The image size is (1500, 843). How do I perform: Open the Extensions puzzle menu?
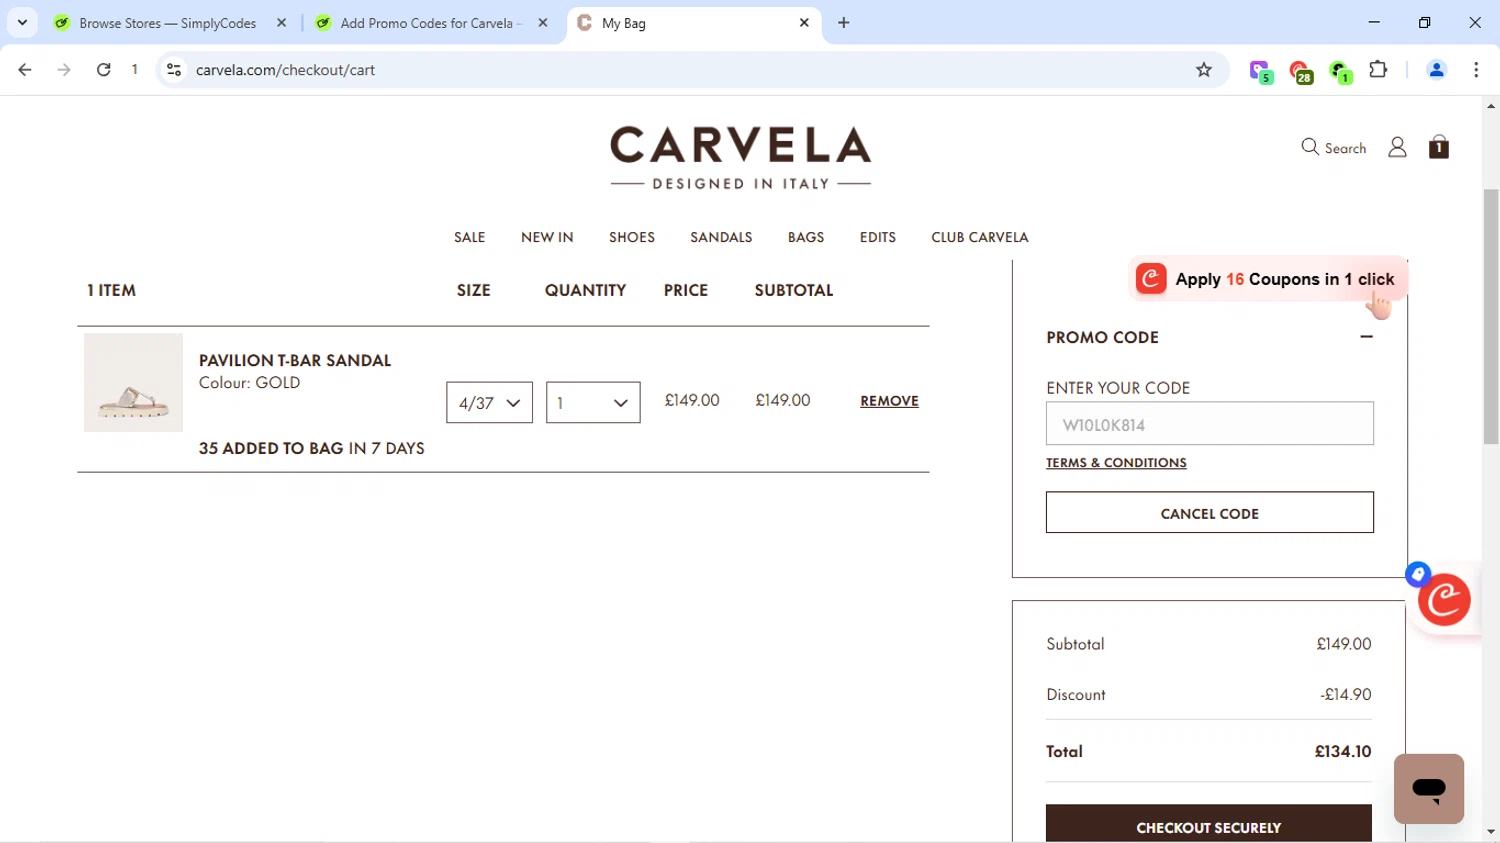point(1378,69)
